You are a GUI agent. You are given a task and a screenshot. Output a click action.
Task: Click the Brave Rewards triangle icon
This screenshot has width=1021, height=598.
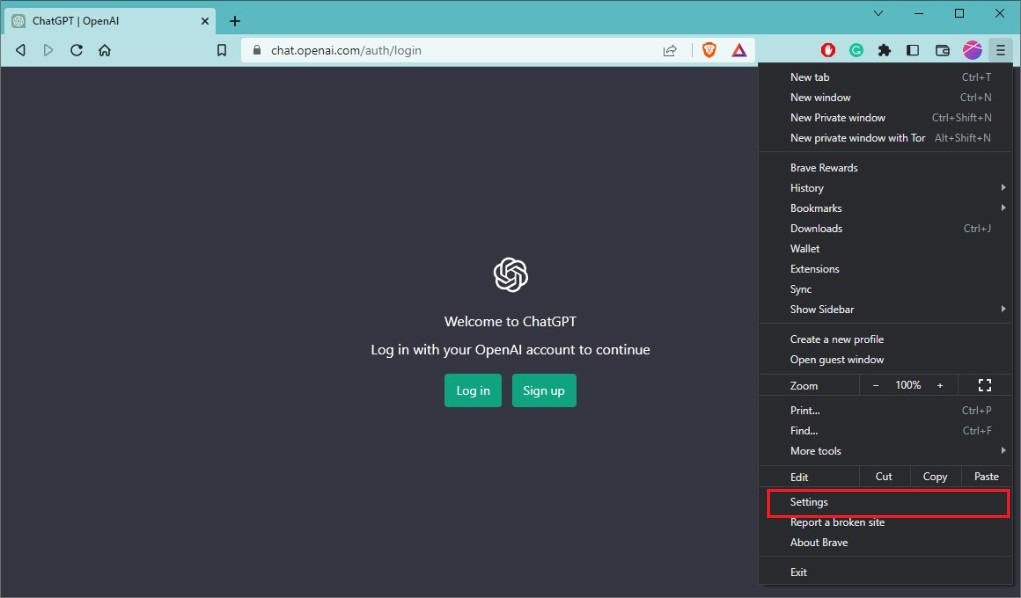click(x=739, y=50)
